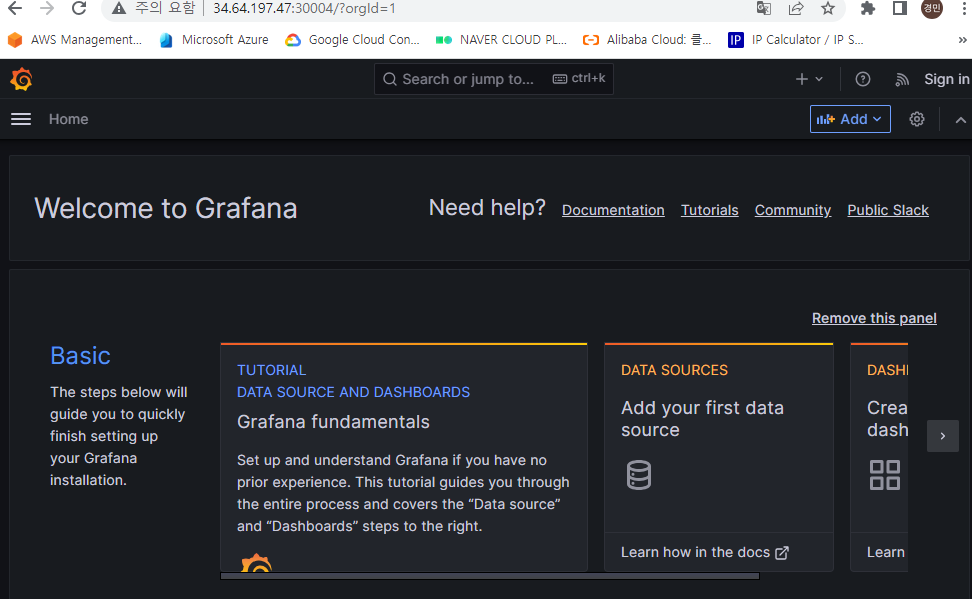Click the user profile avatar
Image resolution: width=972 pixels, height=599 pixels.
click(932, 8)
